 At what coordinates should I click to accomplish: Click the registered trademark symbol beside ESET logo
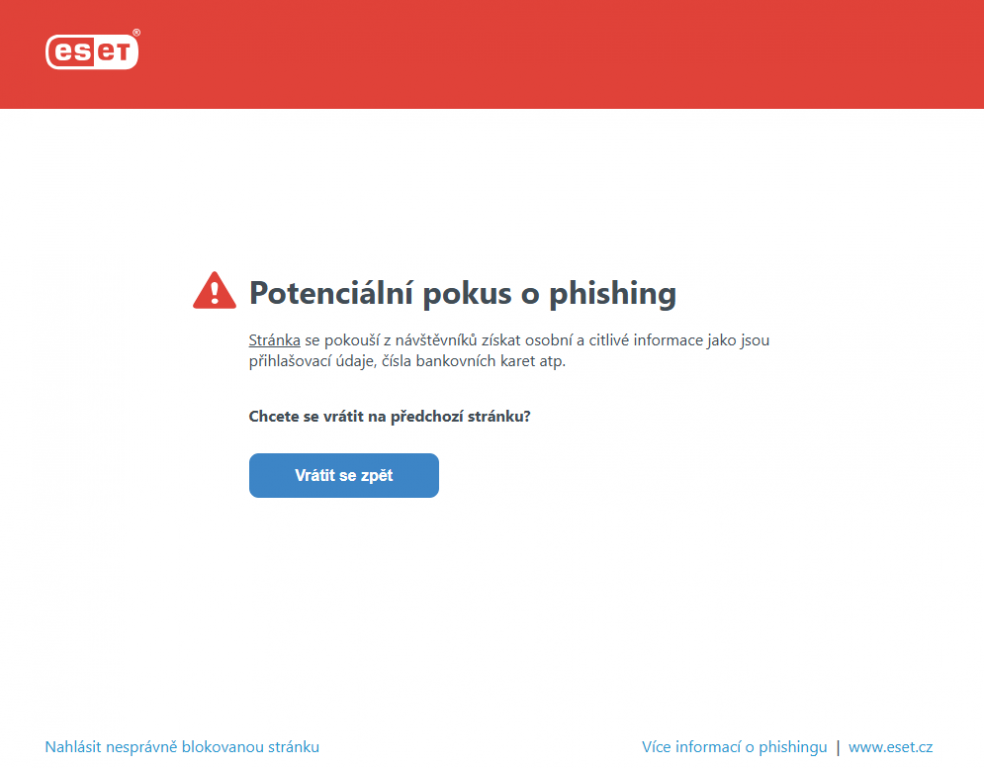tap(136, 33)
